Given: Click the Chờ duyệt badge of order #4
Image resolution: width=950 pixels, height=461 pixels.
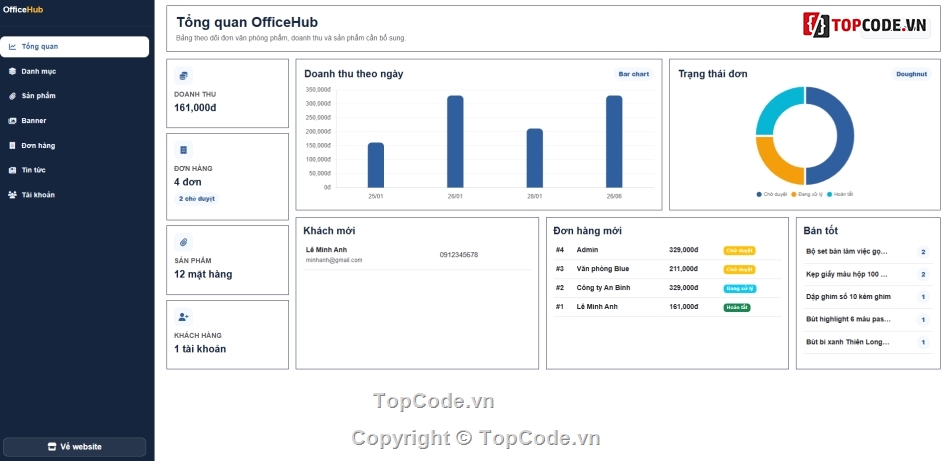Looking at the screenshot, I should [x=739, y=250].
